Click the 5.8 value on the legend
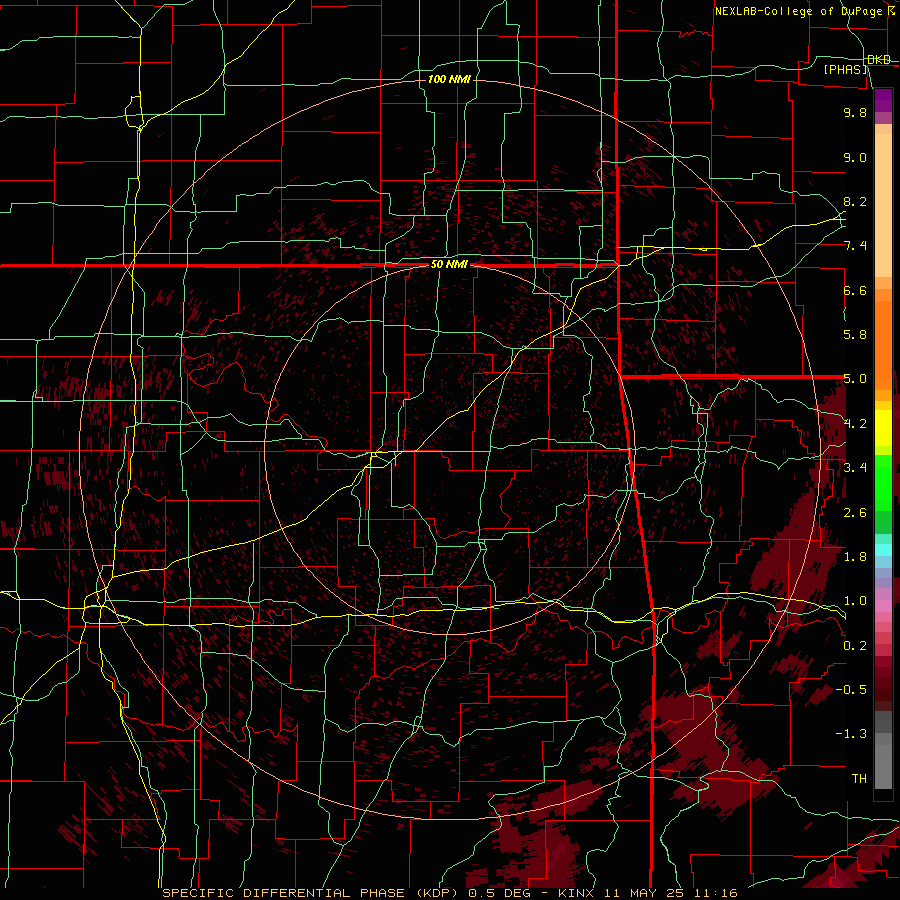 pos(855,335)
